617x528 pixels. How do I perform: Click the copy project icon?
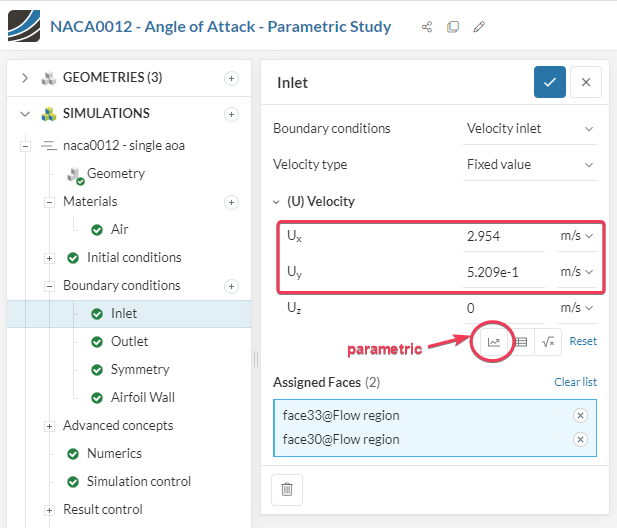453,27
